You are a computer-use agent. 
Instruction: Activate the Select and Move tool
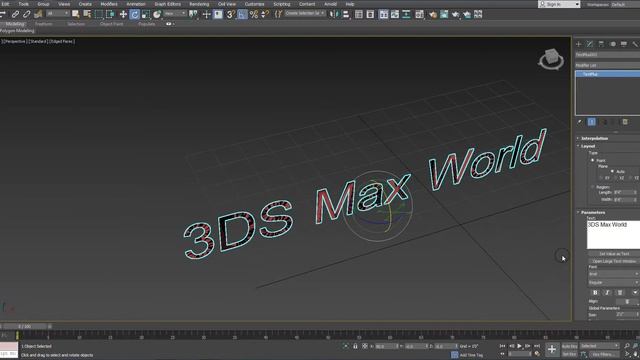123,14
